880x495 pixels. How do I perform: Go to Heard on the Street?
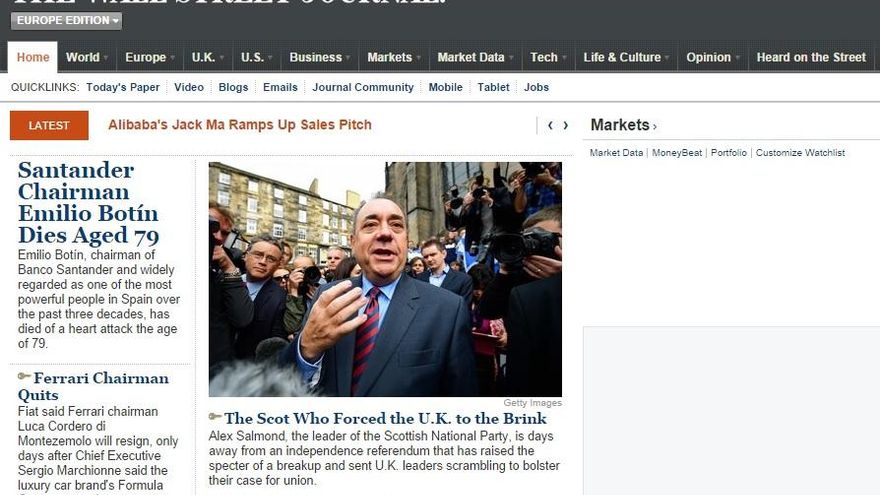coord(811,57)
